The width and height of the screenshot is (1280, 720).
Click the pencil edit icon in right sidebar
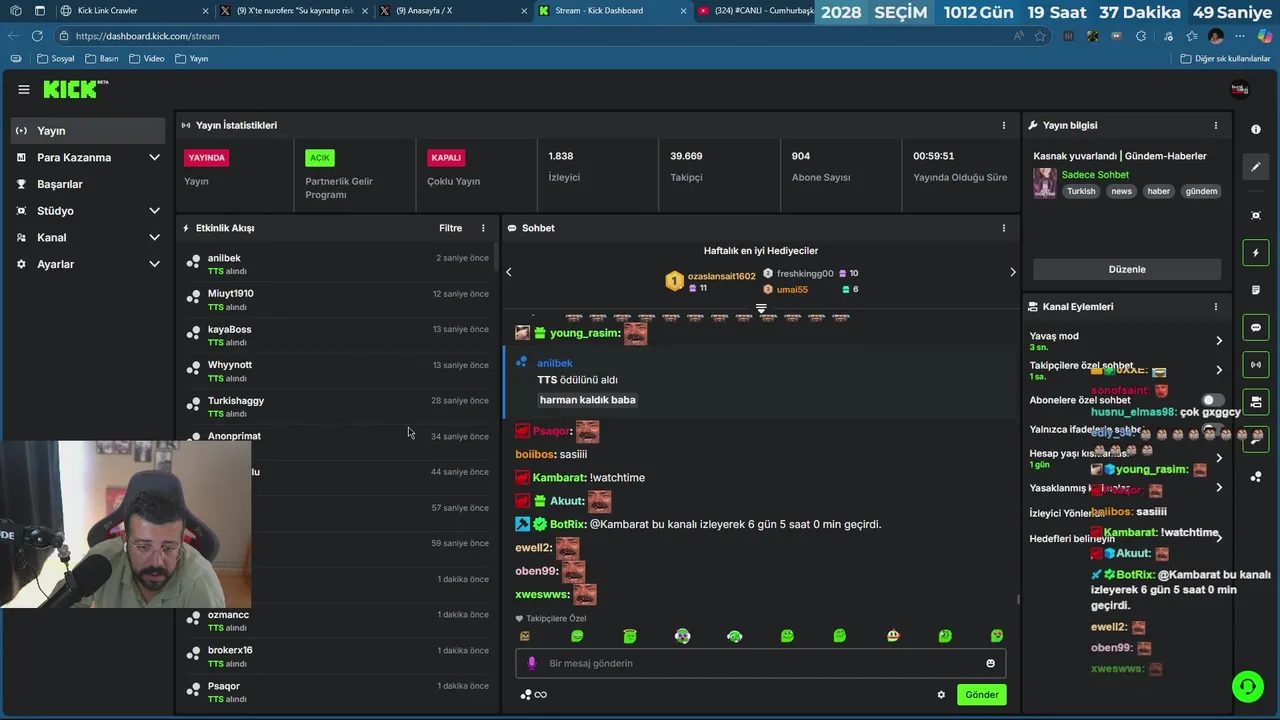(1256, 167)
